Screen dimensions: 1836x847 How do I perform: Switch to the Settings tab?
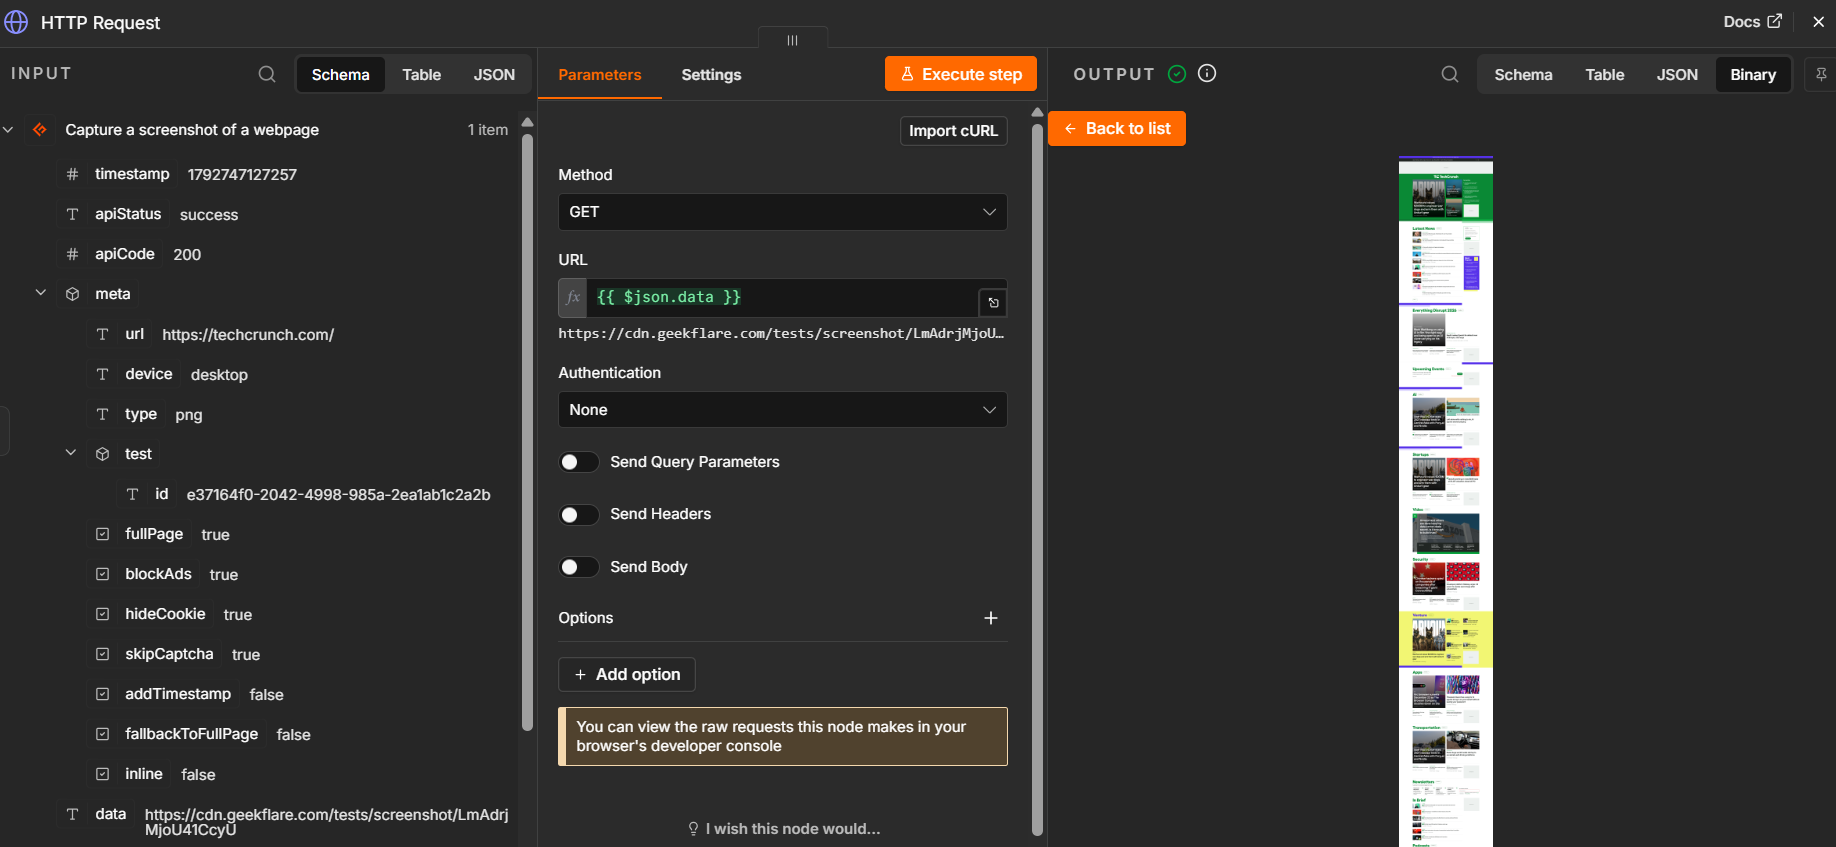(711, 75)
